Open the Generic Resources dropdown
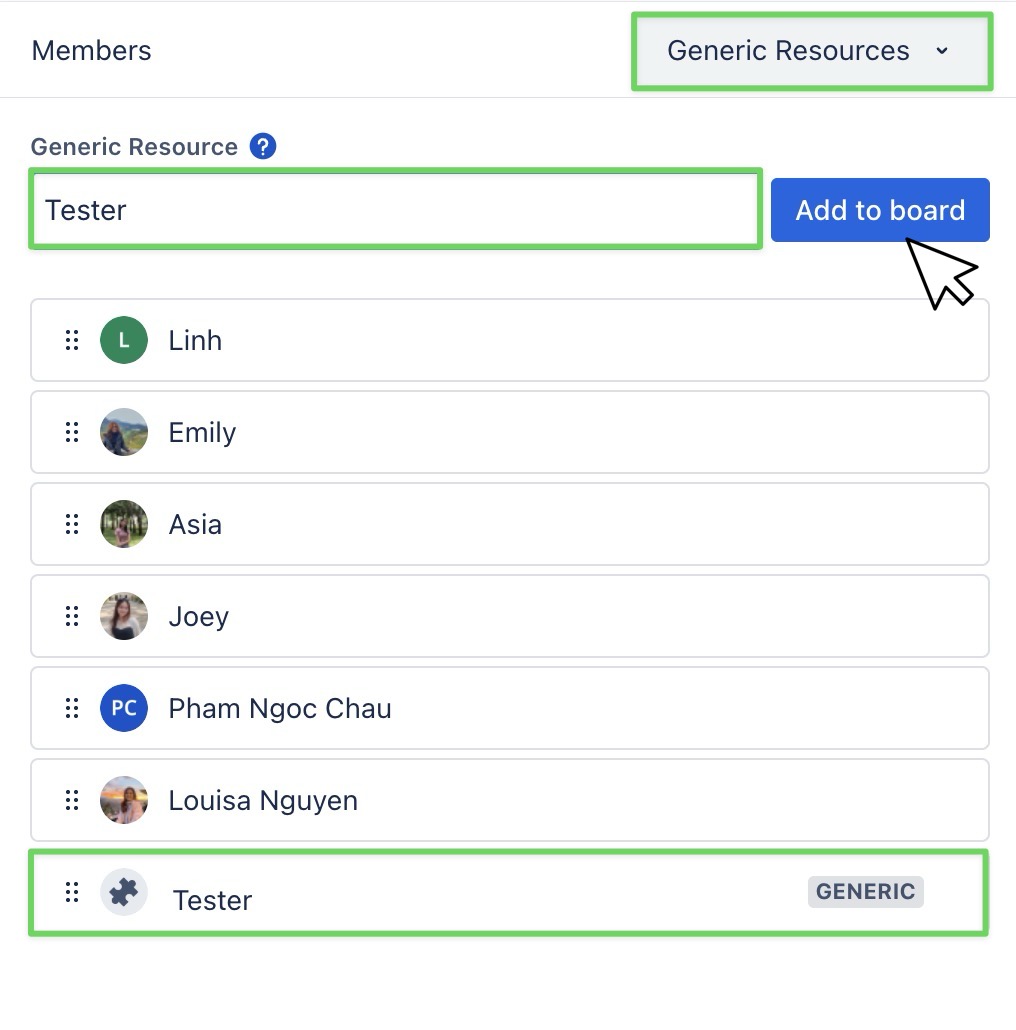 click(811, 51)
